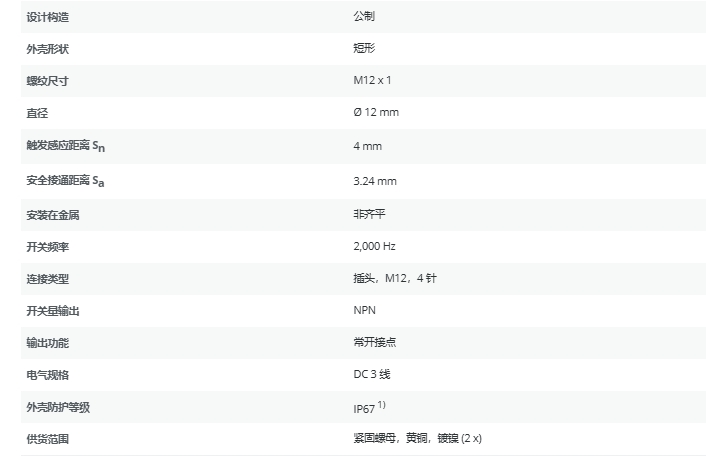This screenshot has height=465, width=706.
Task: Select the 公制 value text
Action: [x=364, y=17]
